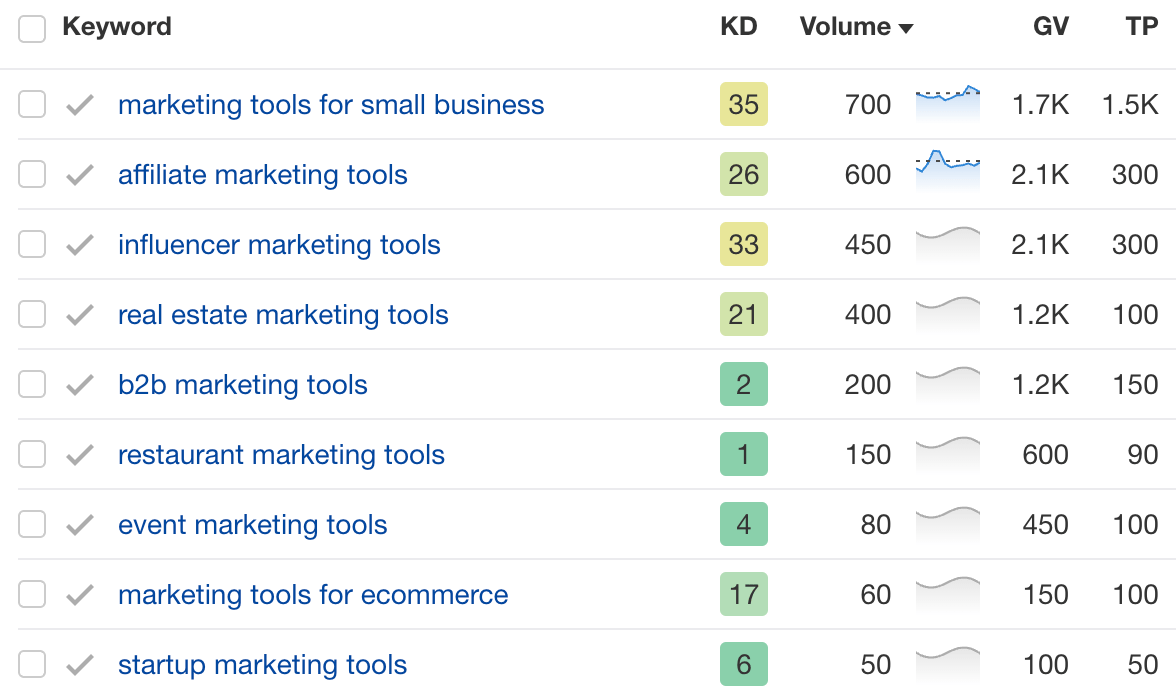This screenshot has height=694, width=1176.
Task: Check the box for "influencer marketing tools"
Action: point(31,244)
